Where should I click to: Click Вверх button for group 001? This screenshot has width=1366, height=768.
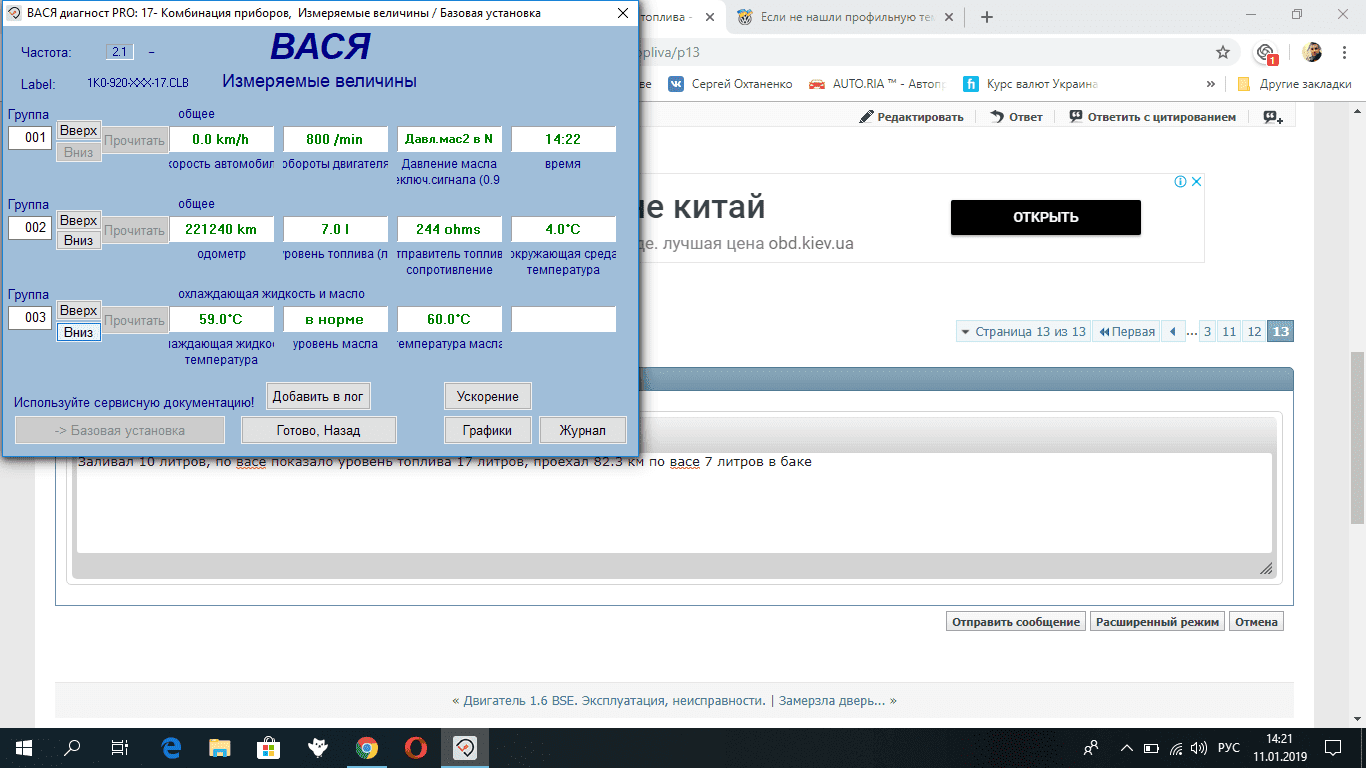pyautogui.click(x=78, y=131)
